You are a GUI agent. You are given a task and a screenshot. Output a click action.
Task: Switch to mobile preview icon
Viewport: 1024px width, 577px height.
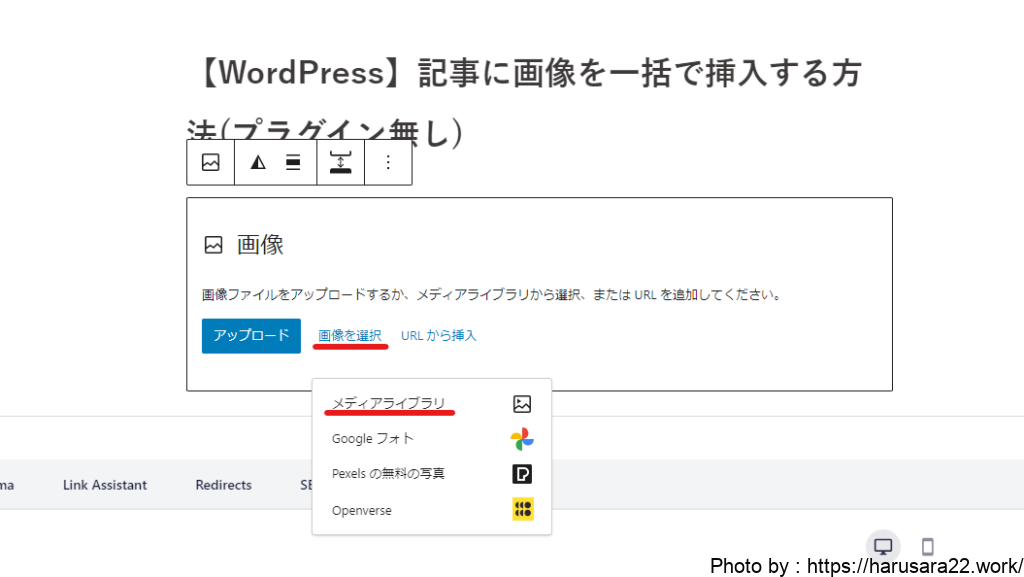[927, 546]
